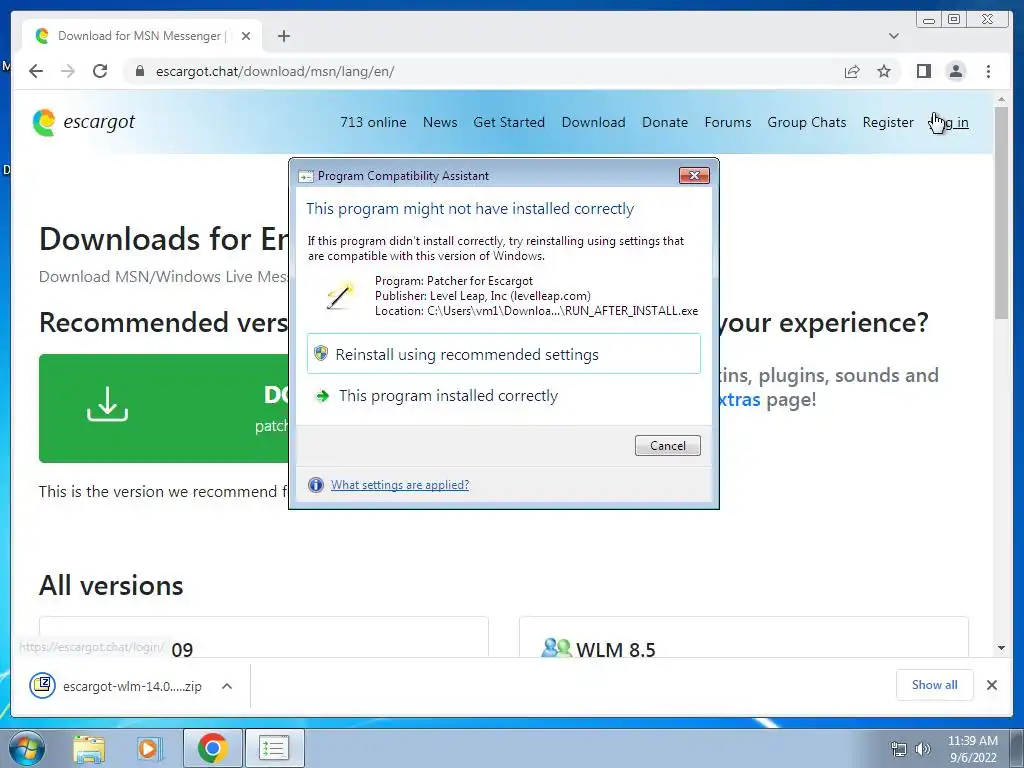The width and height of the screenshot is (1024, 768).
Task: Click the Register link
Action: pyautogui.click(x=888, y=122)
